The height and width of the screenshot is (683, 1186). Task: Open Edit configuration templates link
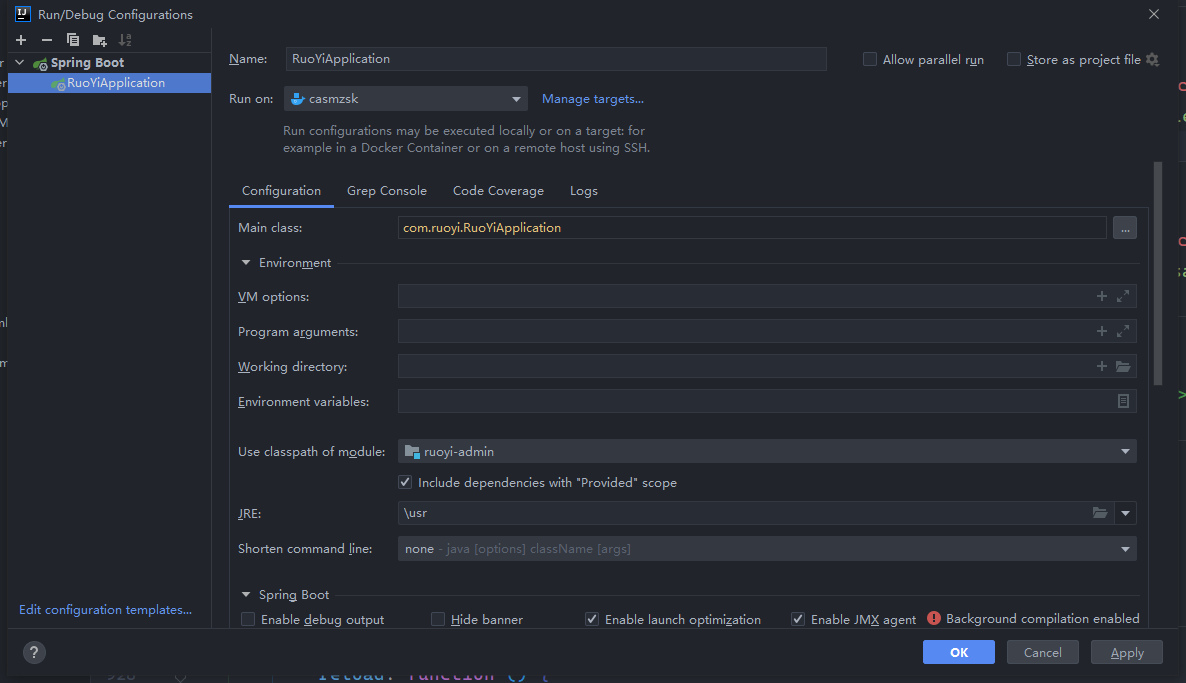pyautogui.click(x=105, y=610)
